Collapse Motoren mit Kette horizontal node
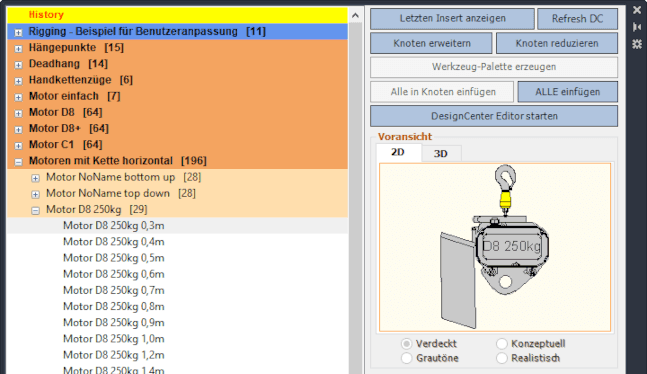 click(x=18, y=162)
